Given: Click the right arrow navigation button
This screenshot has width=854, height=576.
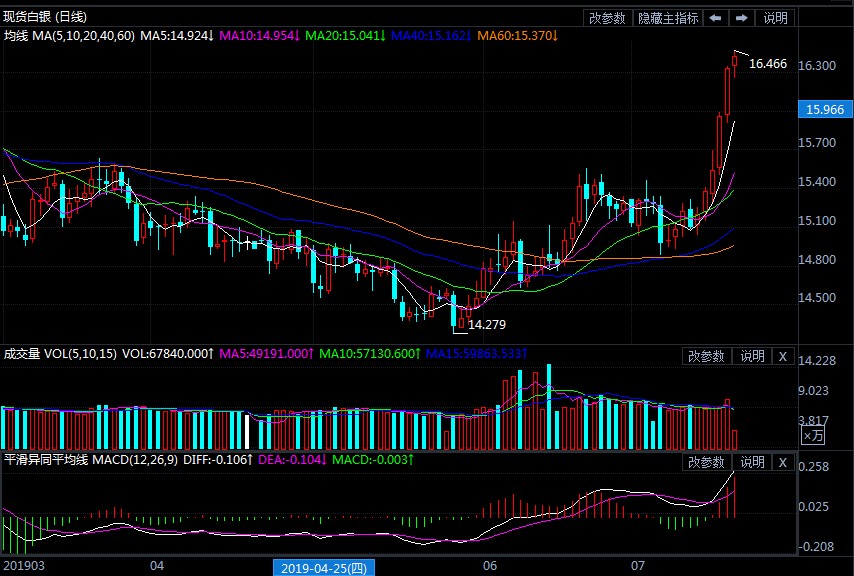Looking at the screenshot, I should click(742, 18).
